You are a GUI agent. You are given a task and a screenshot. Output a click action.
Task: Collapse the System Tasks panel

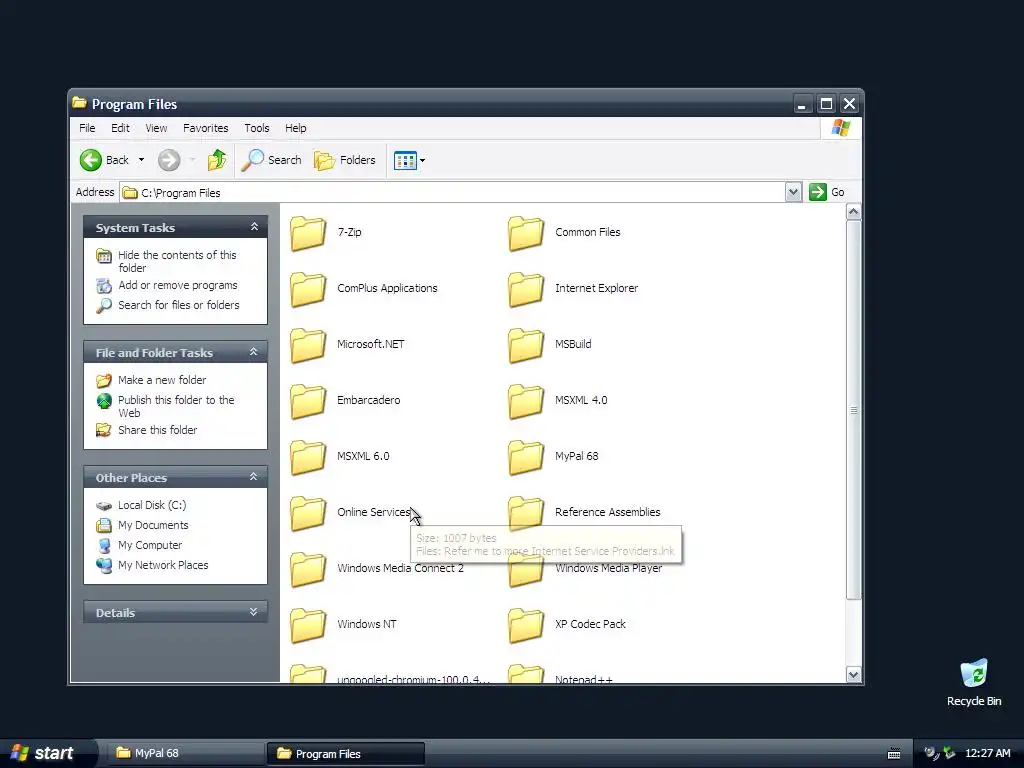click(254, 227)
